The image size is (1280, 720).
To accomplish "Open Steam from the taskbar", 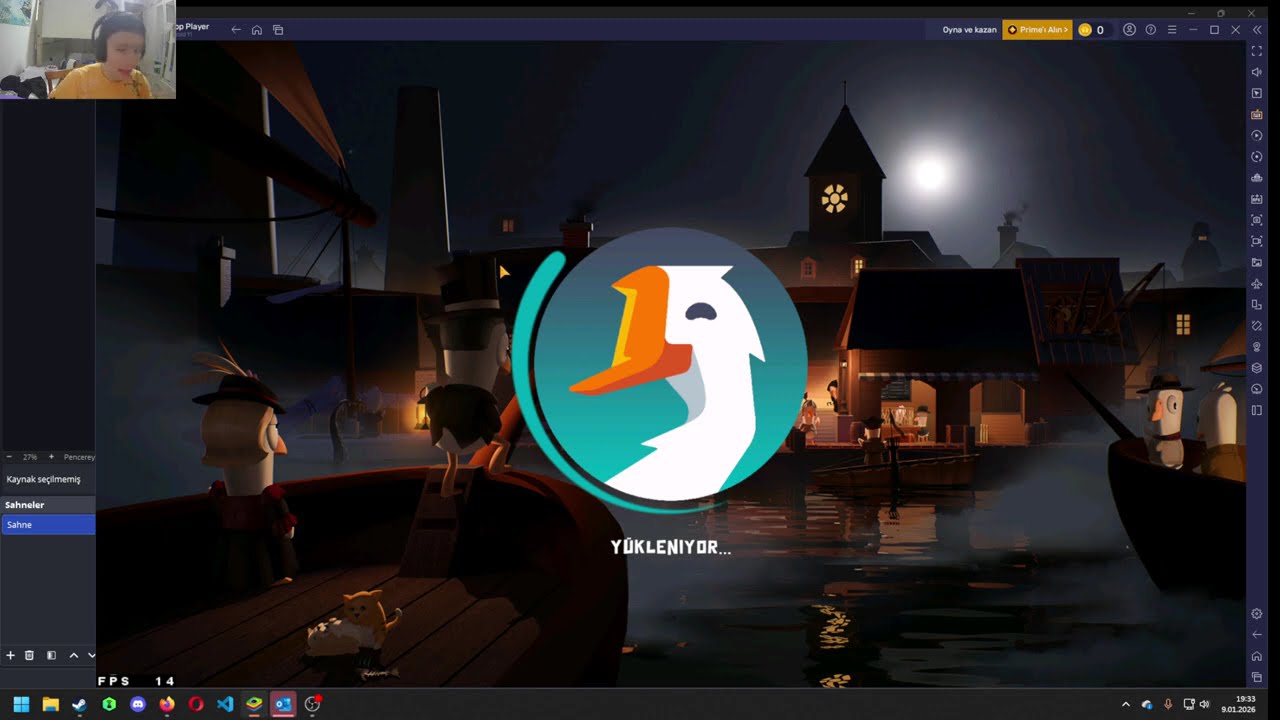I will 79,704.
